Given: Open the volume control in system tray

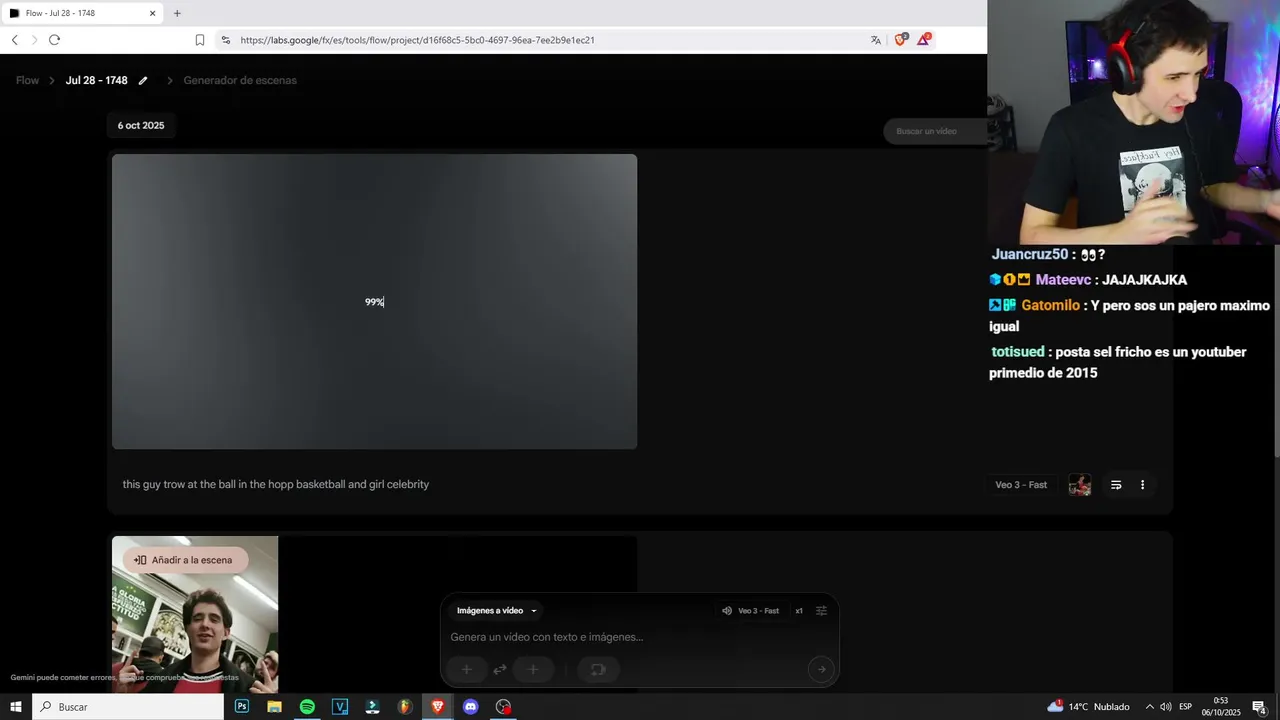Looking at the screenshot, I should tap(1166, 707).
